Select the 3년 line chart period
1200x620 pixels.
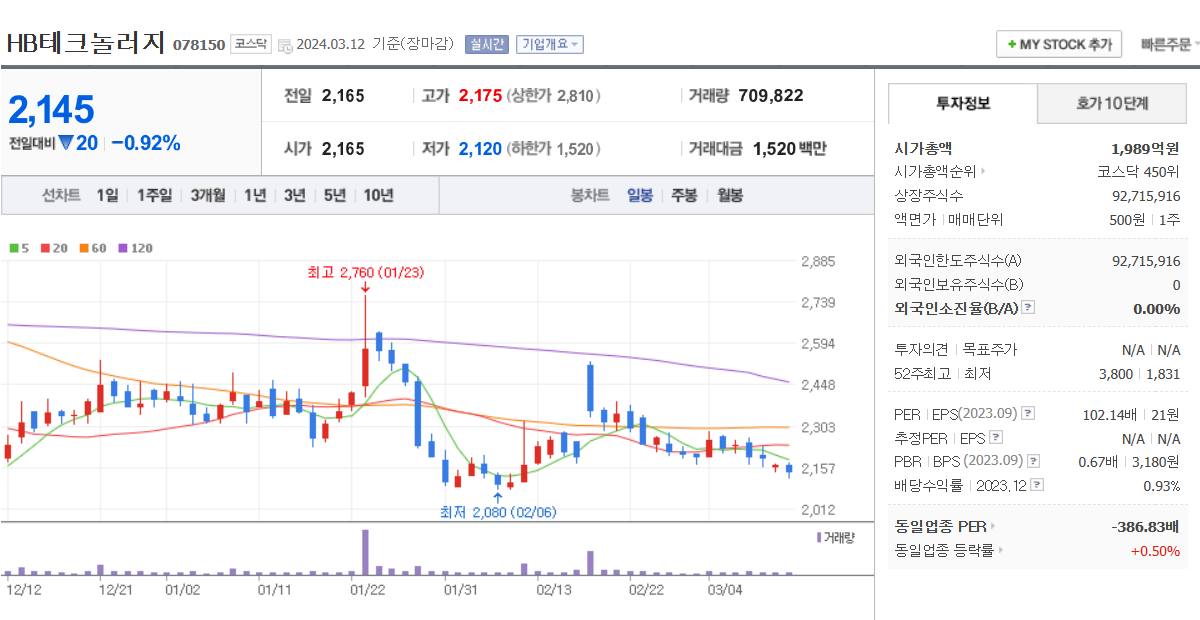(295, 195)
